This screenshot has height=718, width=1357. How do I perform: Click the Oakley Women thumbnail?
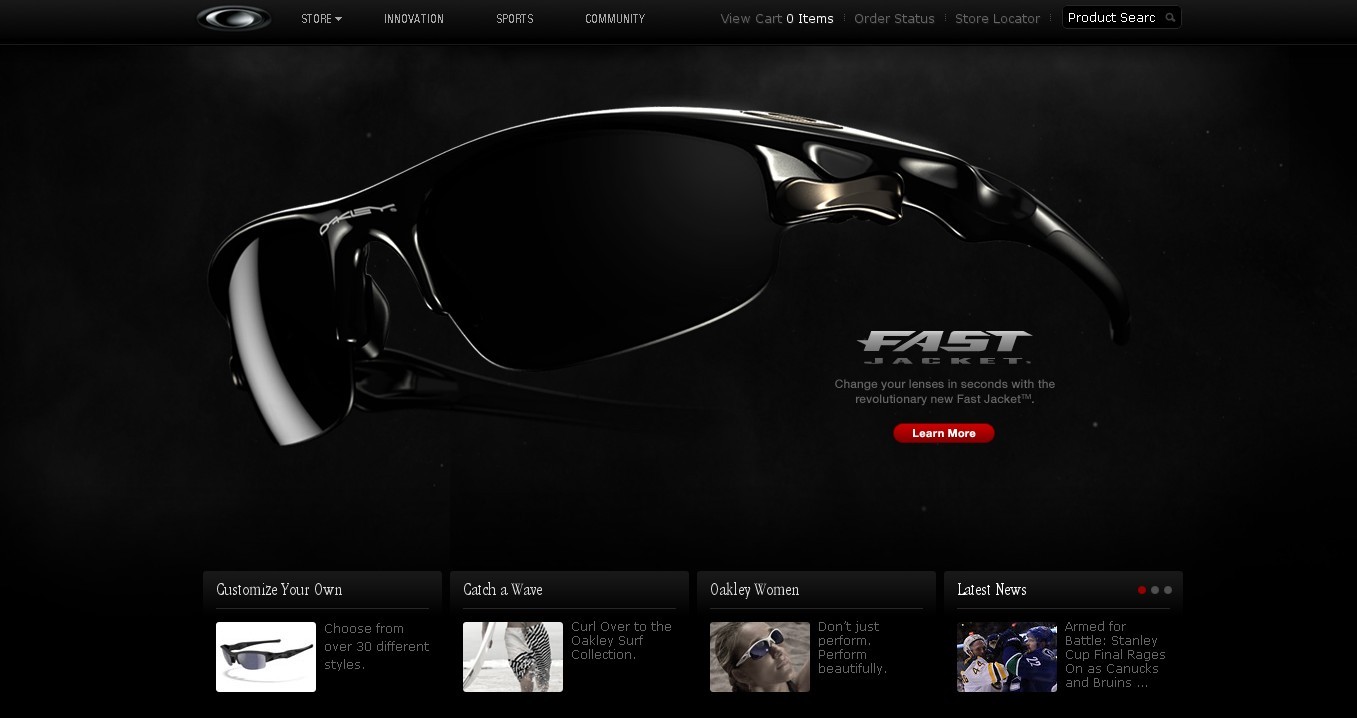pyautogui.click(x=760, y=657)
